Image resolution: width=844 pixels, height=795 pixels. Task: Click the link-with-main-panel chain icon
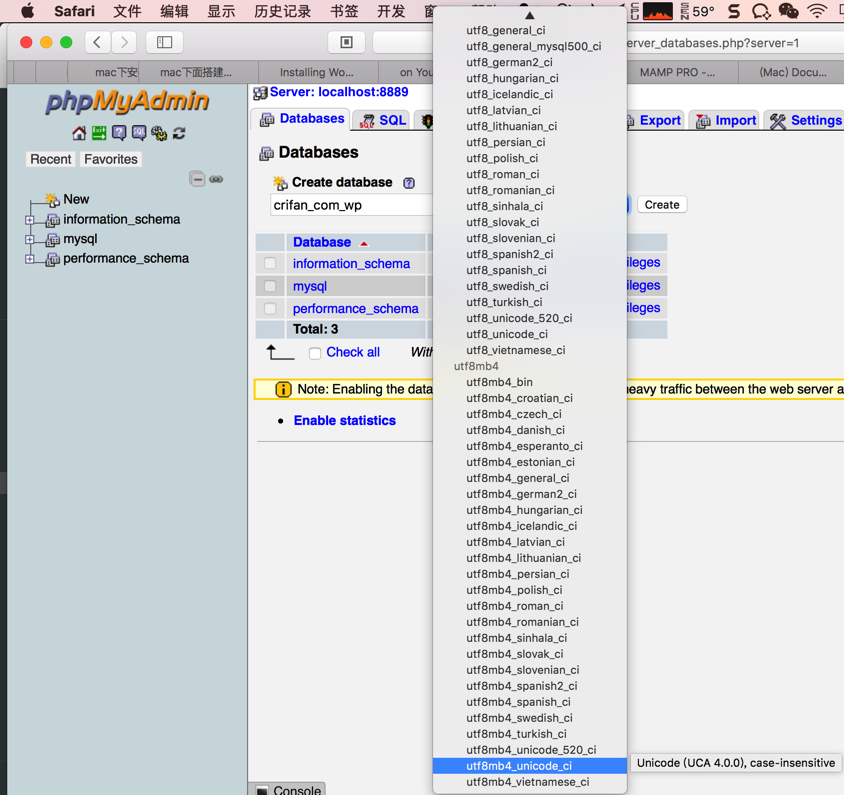click(216, 179)
